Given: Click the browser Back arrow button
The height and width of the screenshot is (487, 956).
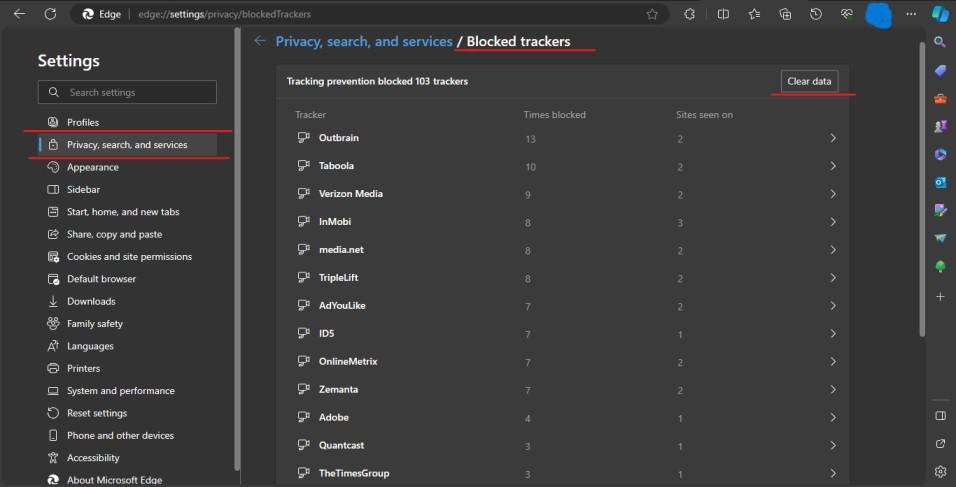Looking at the screenshot, I should 19,15.
